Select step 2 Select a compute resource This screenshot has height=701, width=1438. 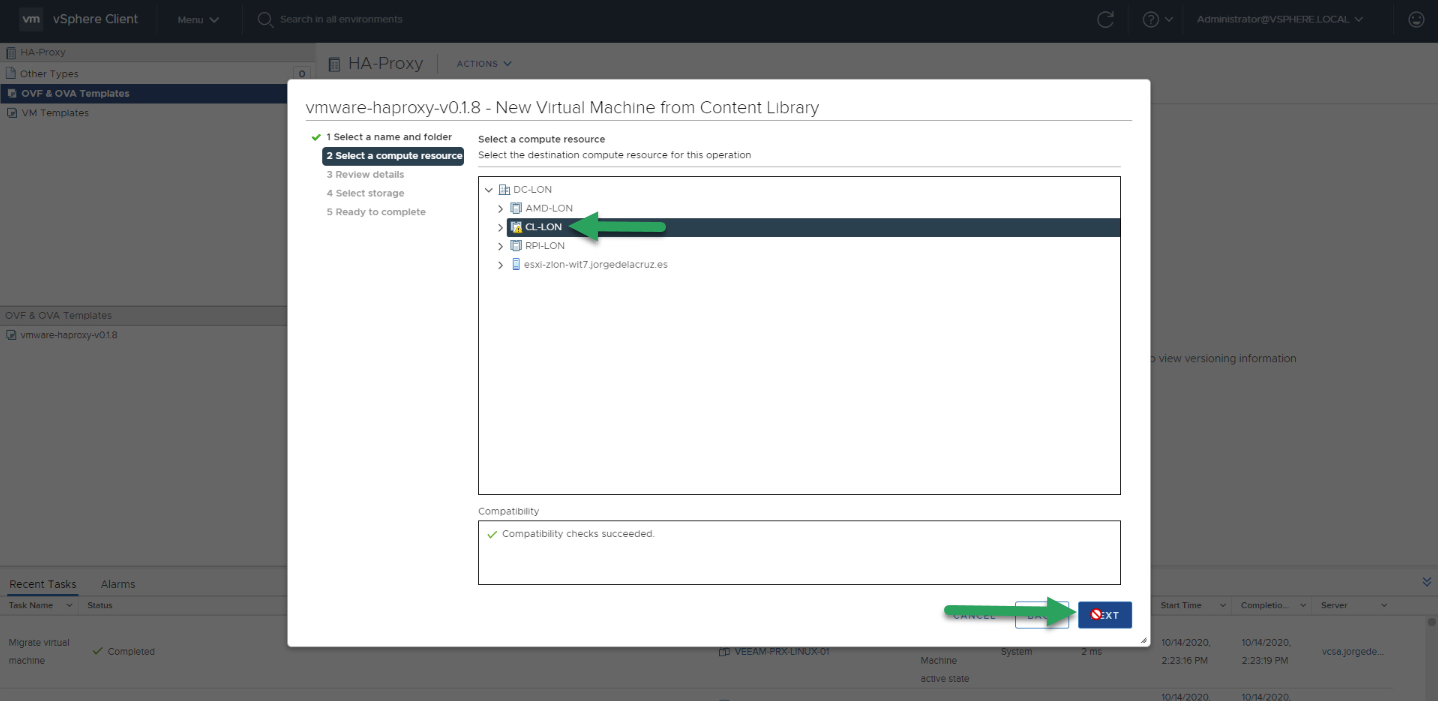(x=393, y=156)
